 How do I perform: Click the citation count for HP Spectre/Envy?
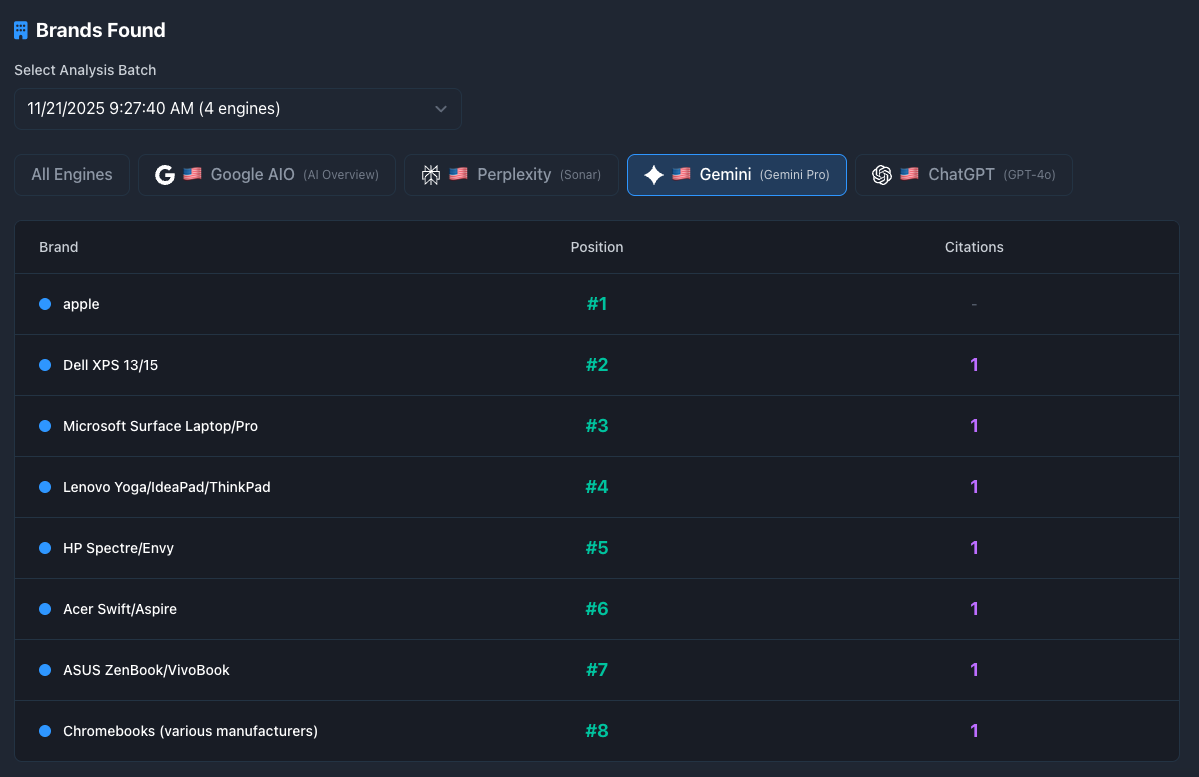point(974,548)
